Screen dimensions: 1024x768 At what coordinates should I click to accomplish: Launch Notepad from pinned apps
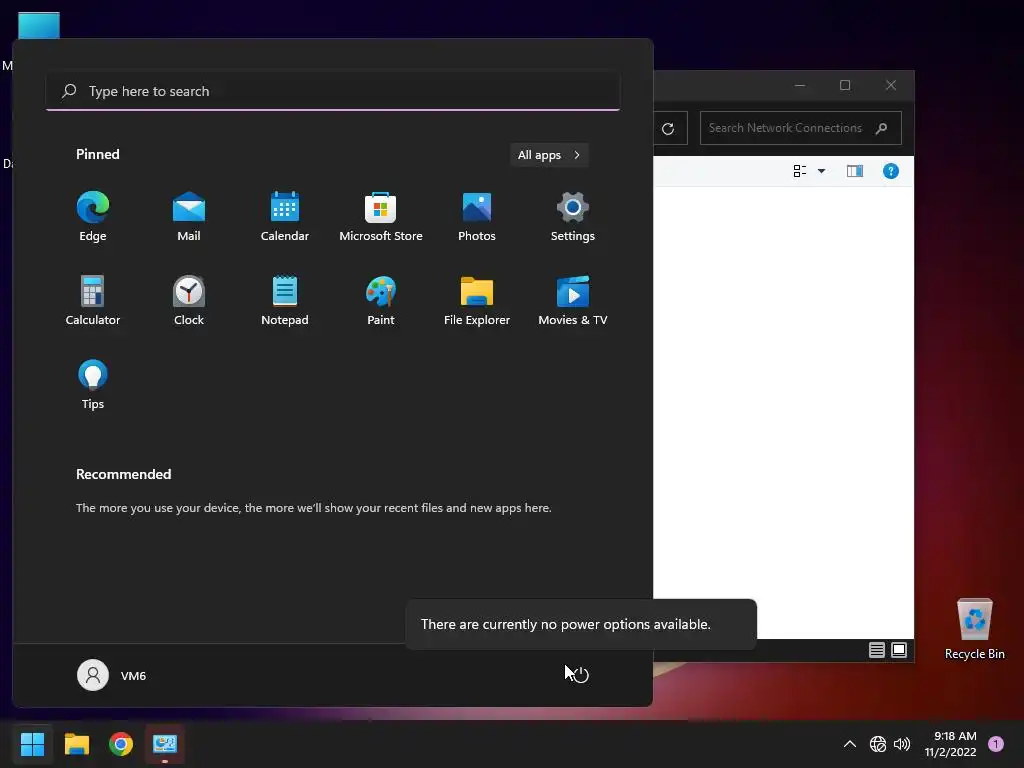(285, 300)
